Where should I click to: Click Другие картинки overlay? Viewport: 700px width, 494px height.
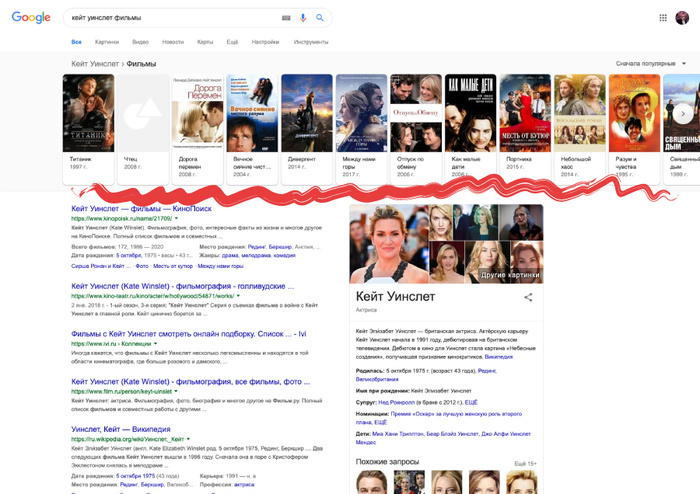(510, 275)
